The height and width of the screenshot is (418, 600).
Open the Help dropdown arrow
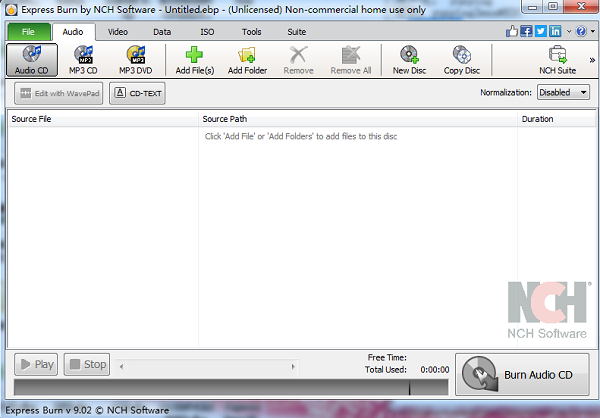click(592, 31)
